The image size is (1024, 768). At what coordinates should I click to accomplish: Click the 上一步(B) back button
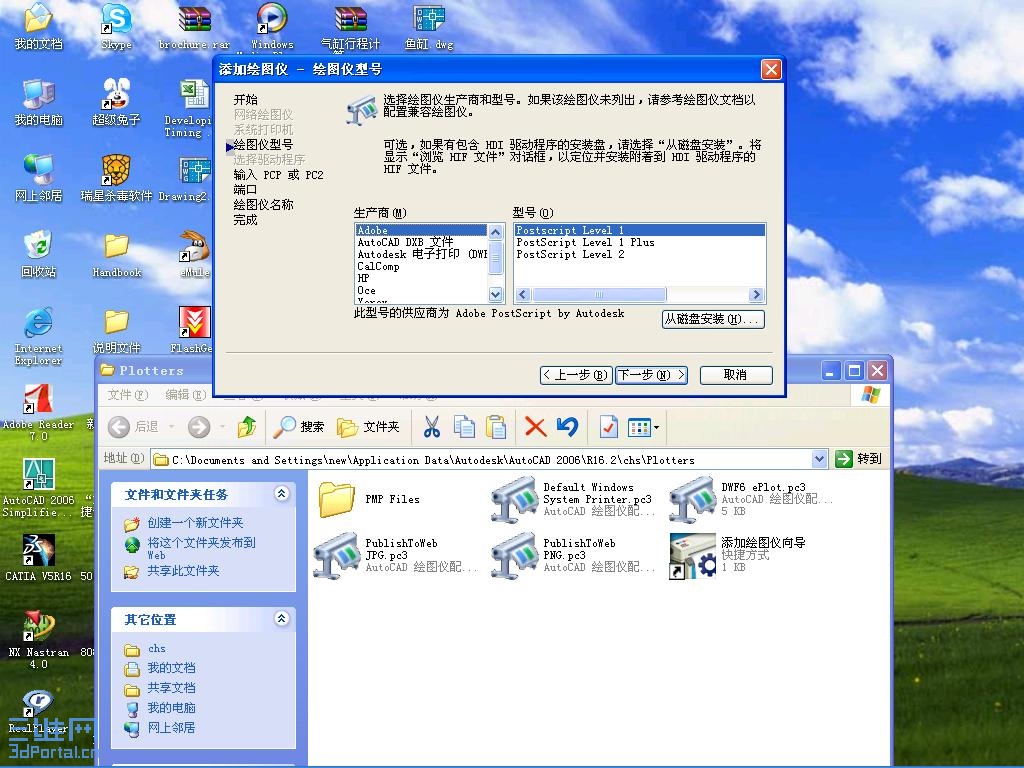[x=576, y=375]
